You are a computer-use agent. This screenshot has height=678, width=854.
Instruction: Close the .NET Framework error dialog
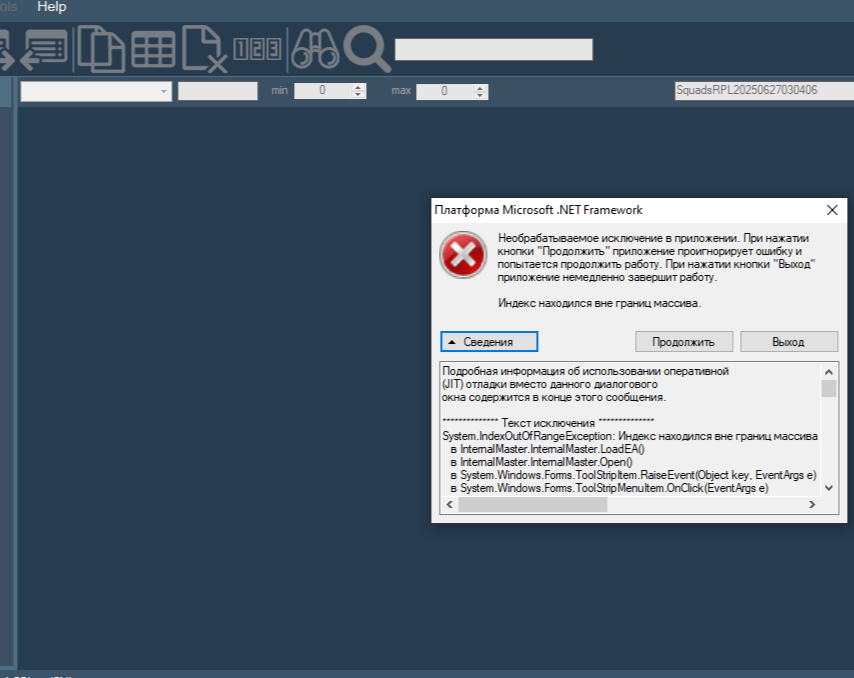tap(832, 210)
